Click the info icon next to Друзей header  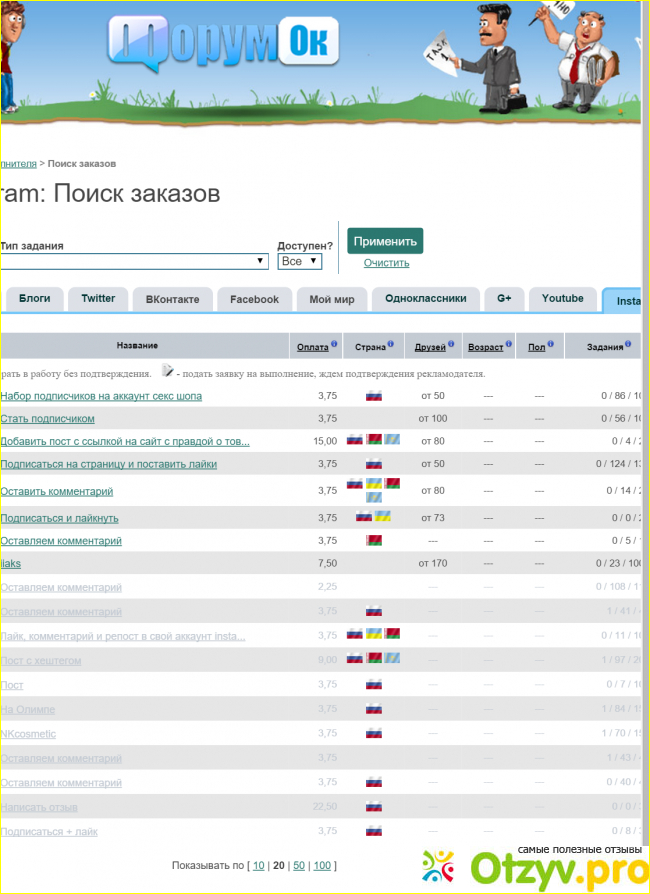(453, 344)
